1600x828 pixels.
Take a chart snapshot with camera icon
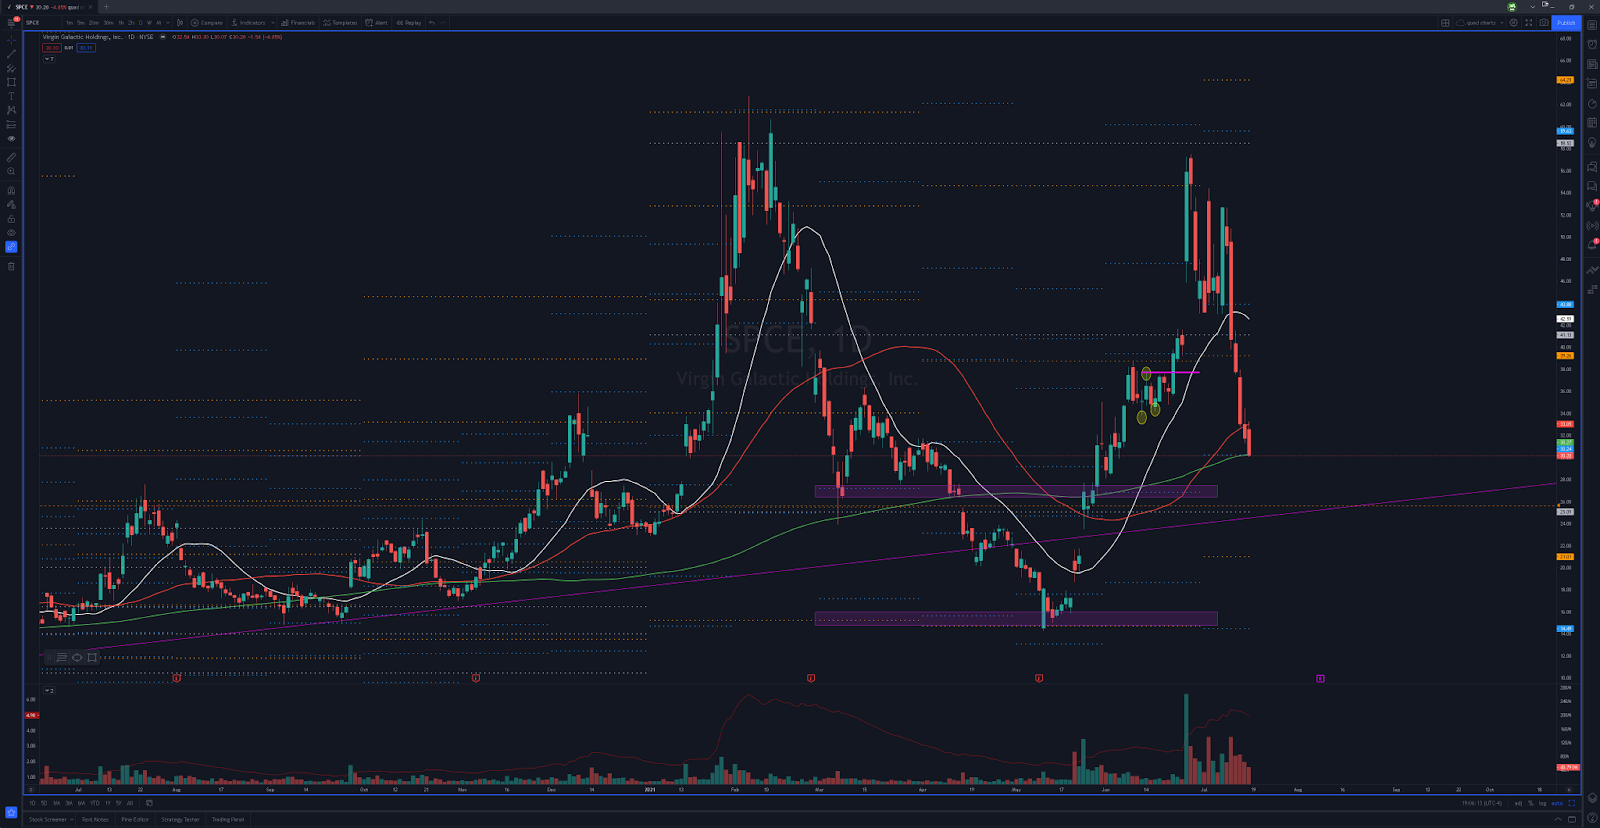point(1544,22)
